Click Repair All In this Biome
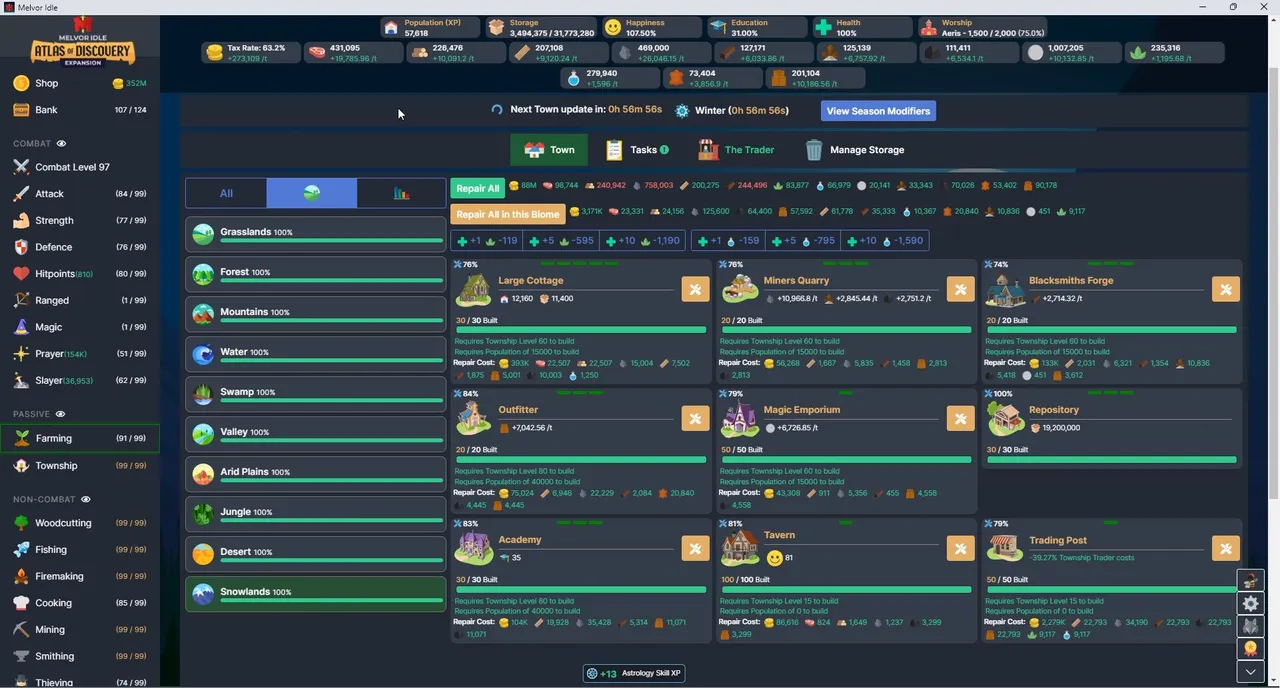1280x688 pixels. (508, 214)
